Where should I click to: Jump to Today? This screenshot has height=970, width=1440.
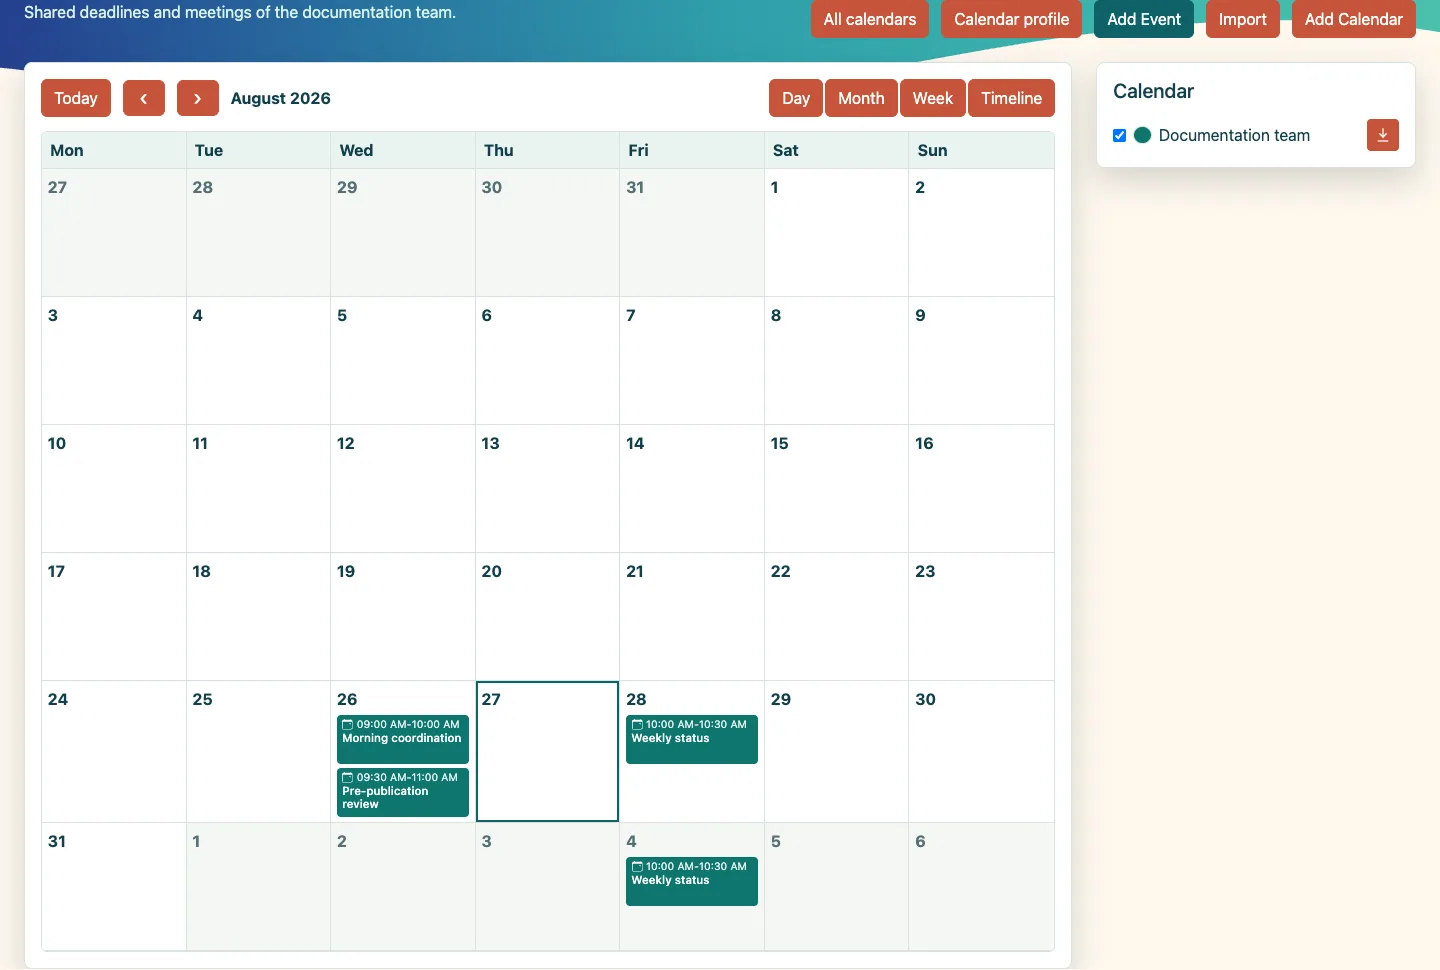(x=76, y=98)
